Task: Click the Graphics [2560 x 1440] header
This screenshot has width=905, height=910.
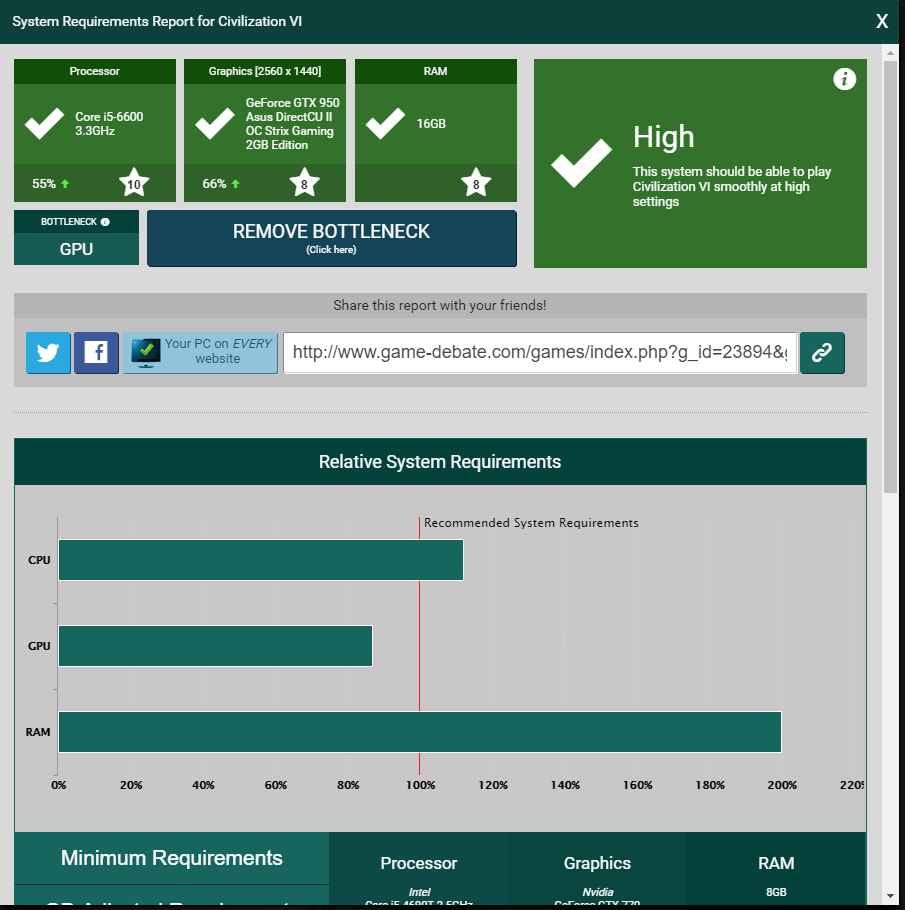Action: (265, 71)
